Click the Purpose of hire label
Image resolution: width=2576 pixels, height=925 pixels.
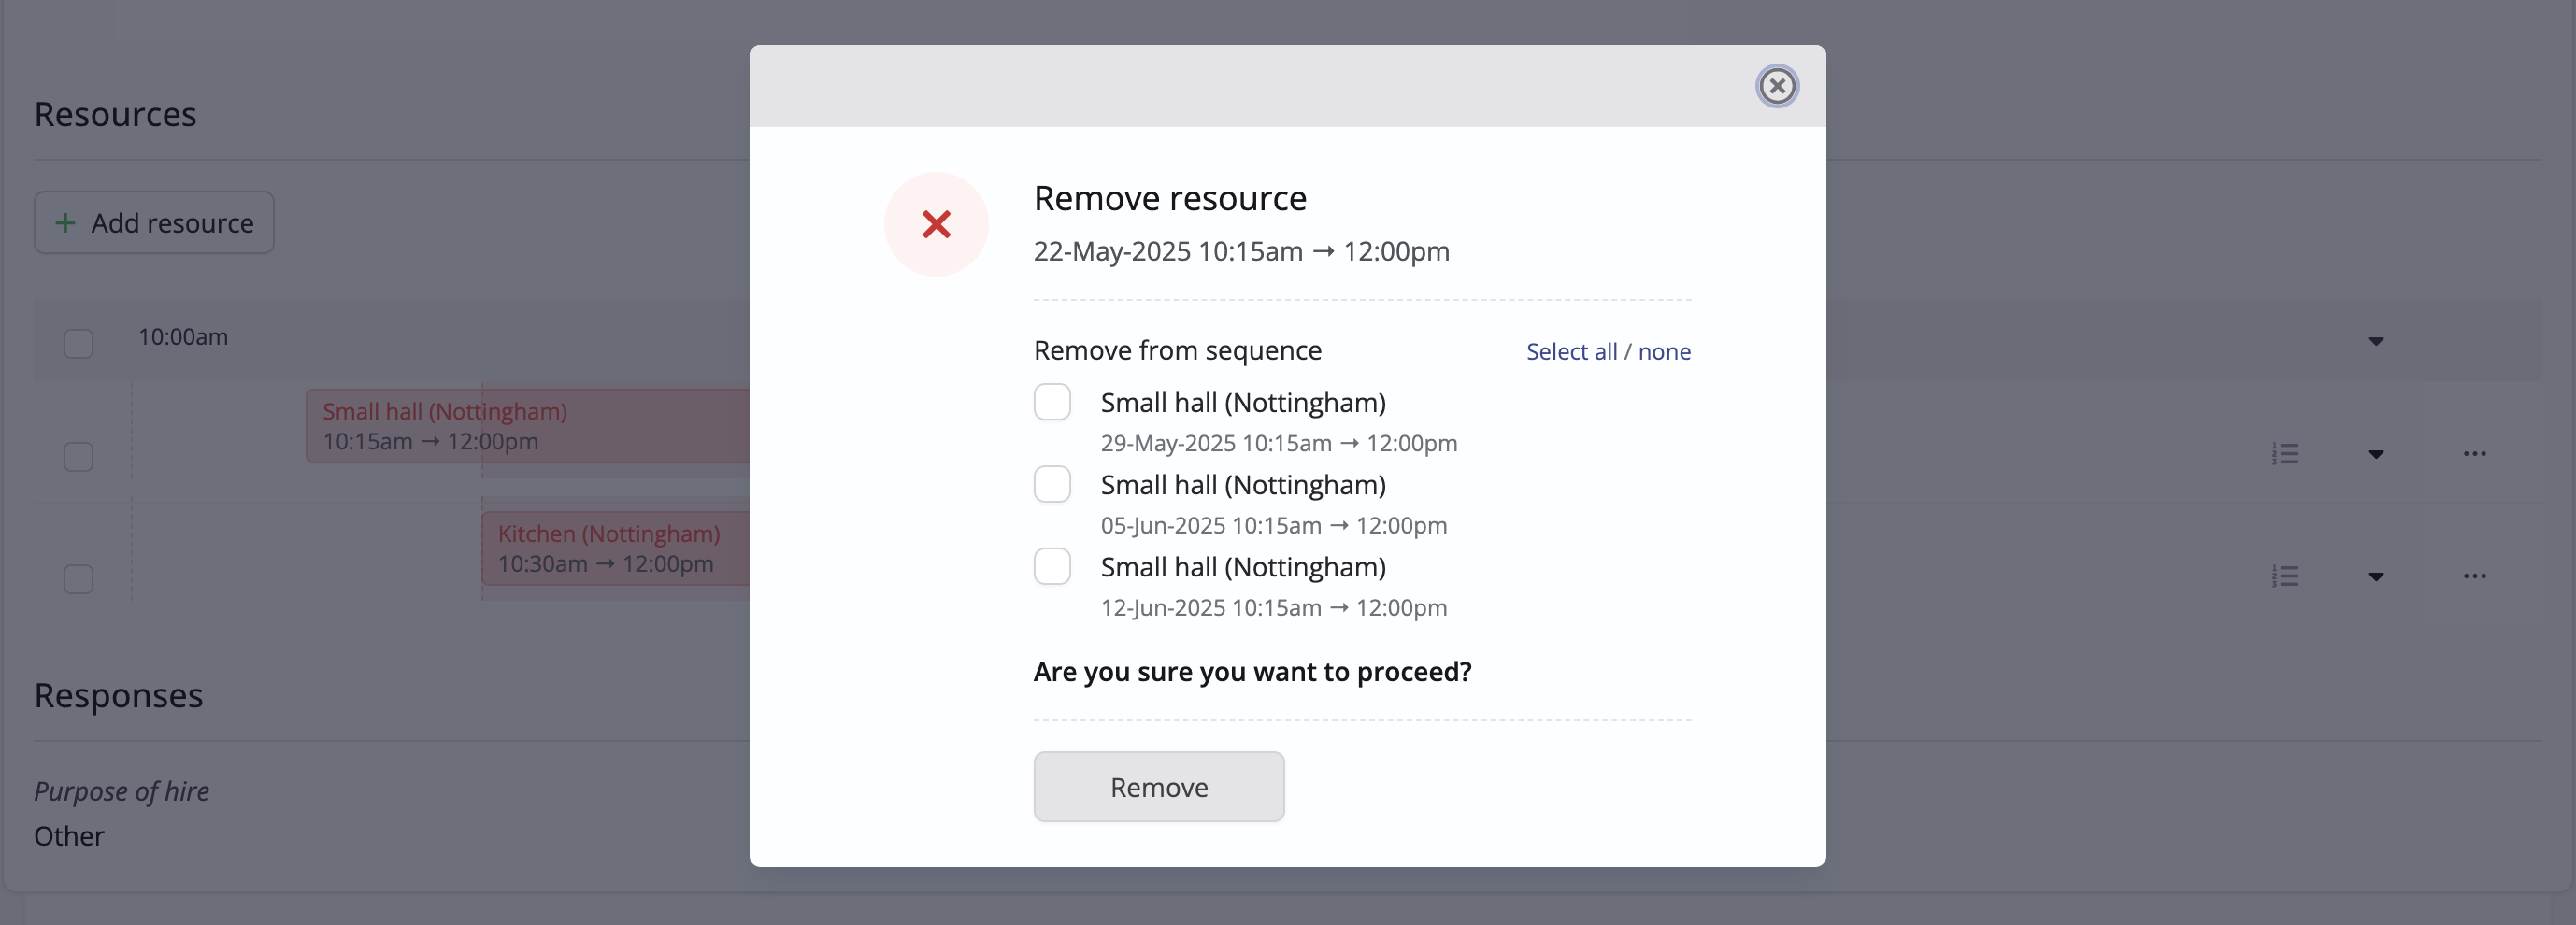pos(121,791)
